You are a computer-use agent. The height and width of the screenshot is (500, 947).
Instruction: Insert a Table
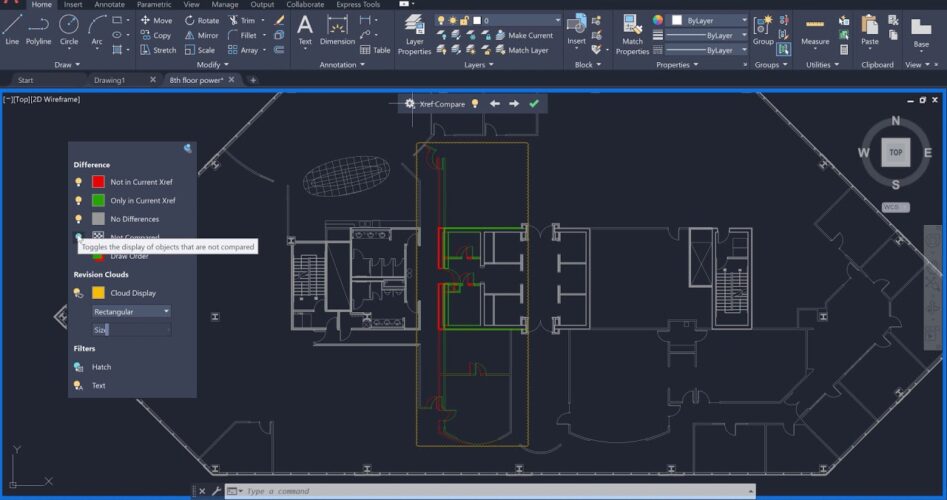pyautogui.click(x=375, y=50)
